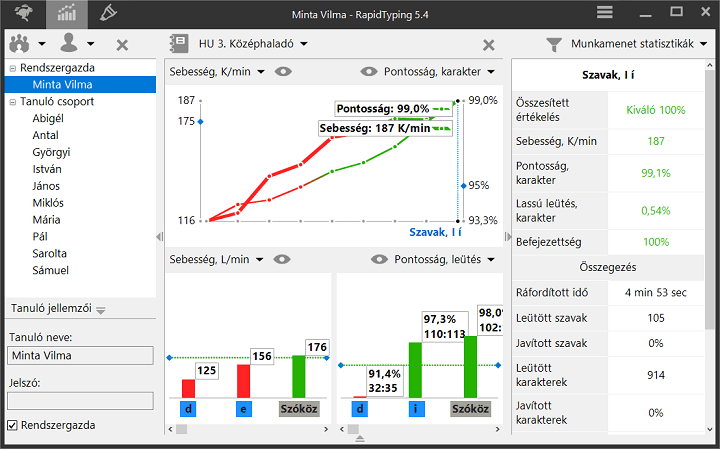The width and height of the screenshot is (720, 449).
Task: Select student Sarolta
Action: click(x=50, y=253)
